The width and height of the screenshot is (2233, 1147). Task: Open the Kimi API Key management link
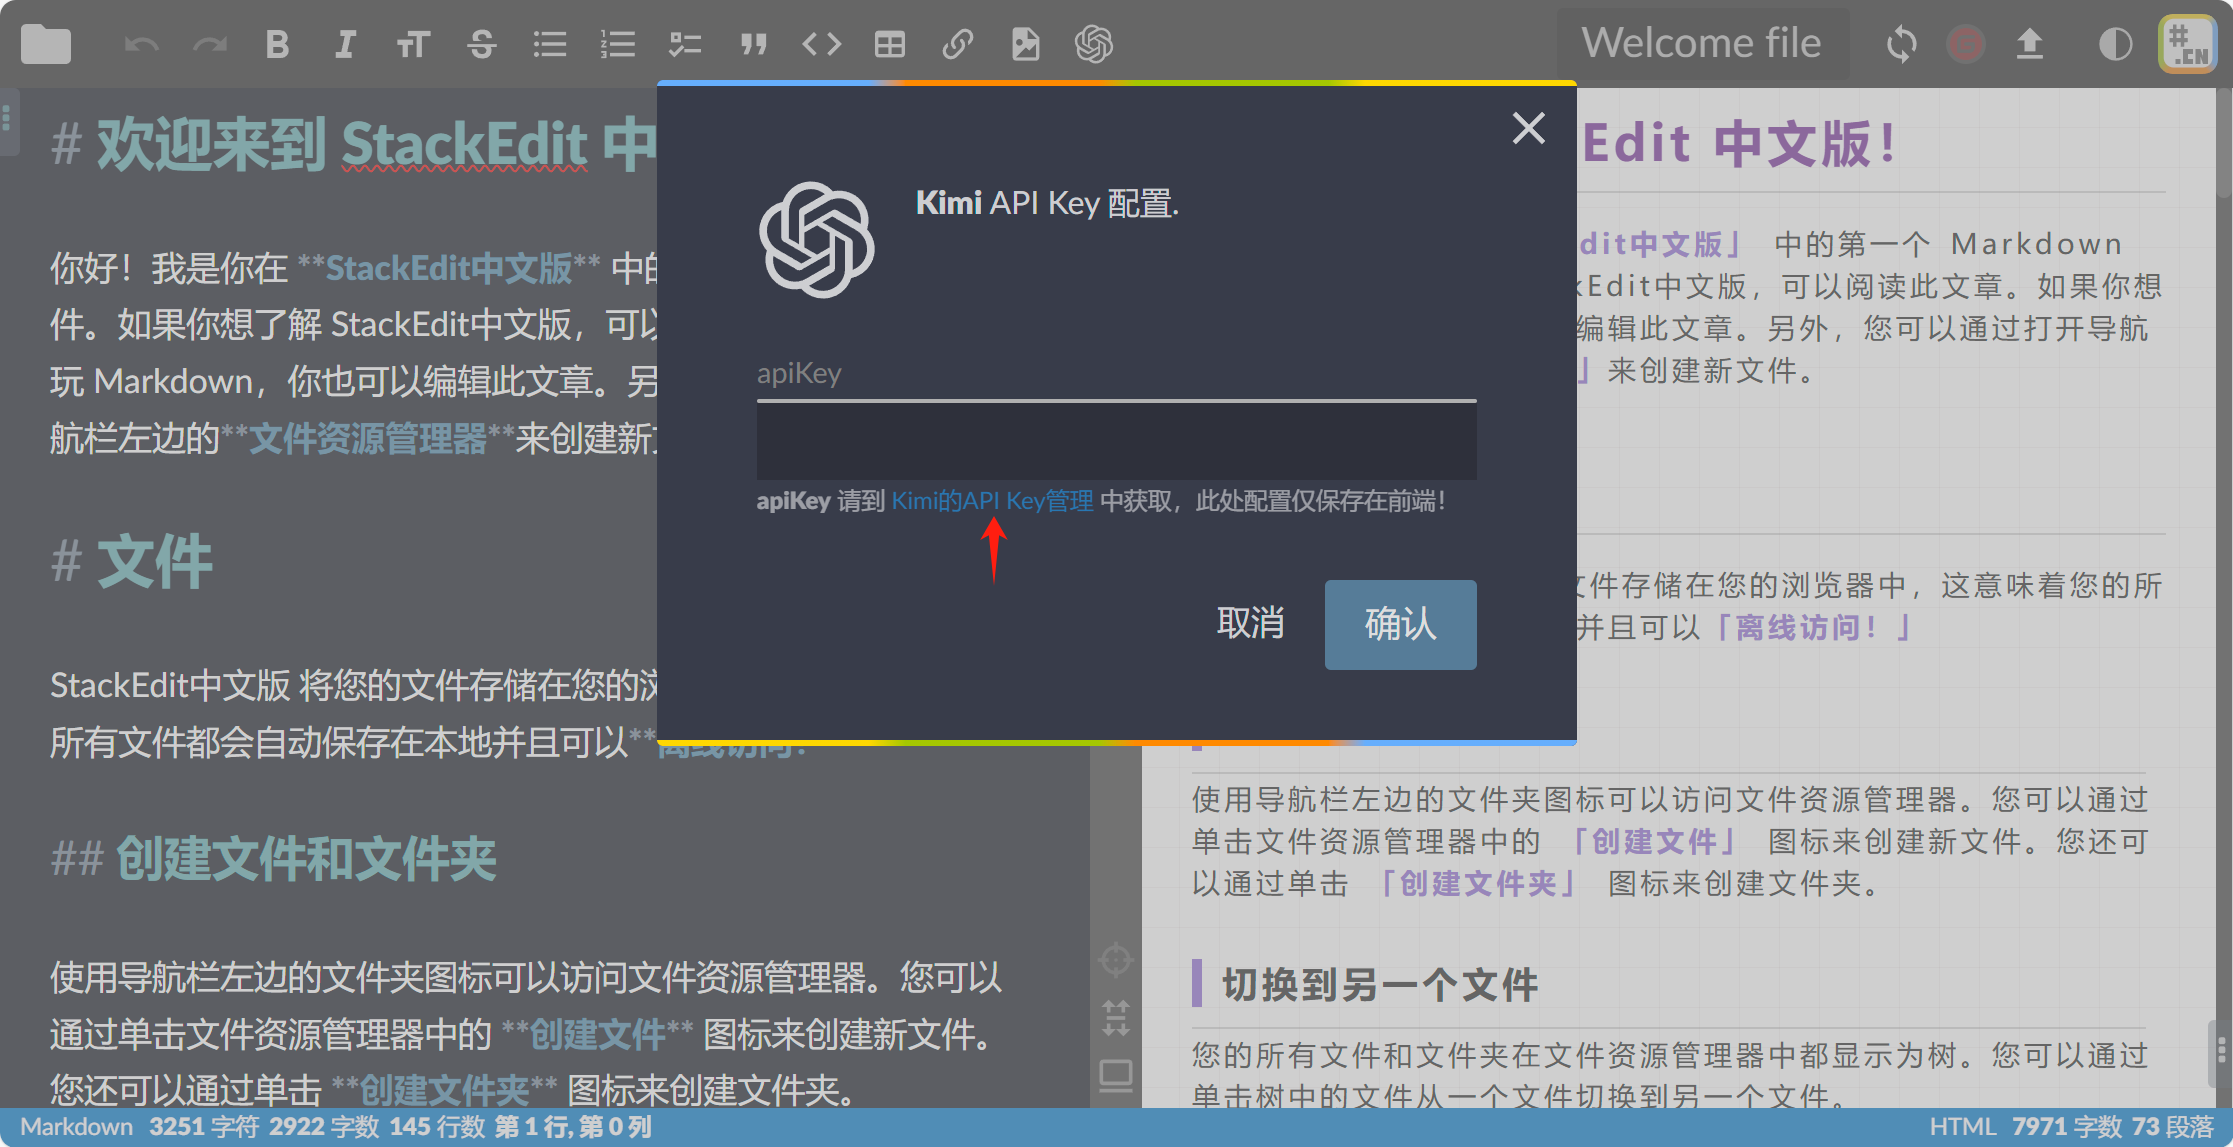pyautogui.click(x=992, y=500)
